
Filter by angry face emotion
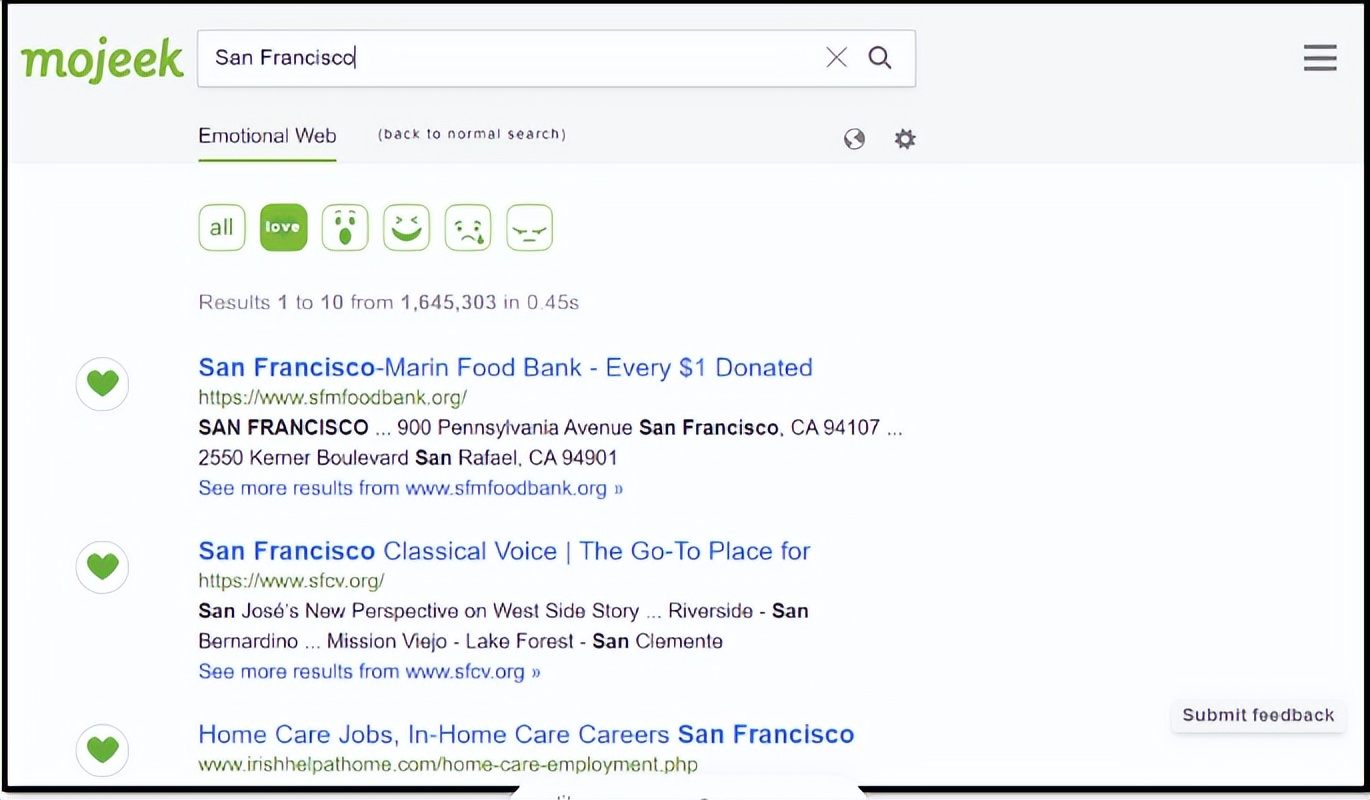[x=530, y=228]
